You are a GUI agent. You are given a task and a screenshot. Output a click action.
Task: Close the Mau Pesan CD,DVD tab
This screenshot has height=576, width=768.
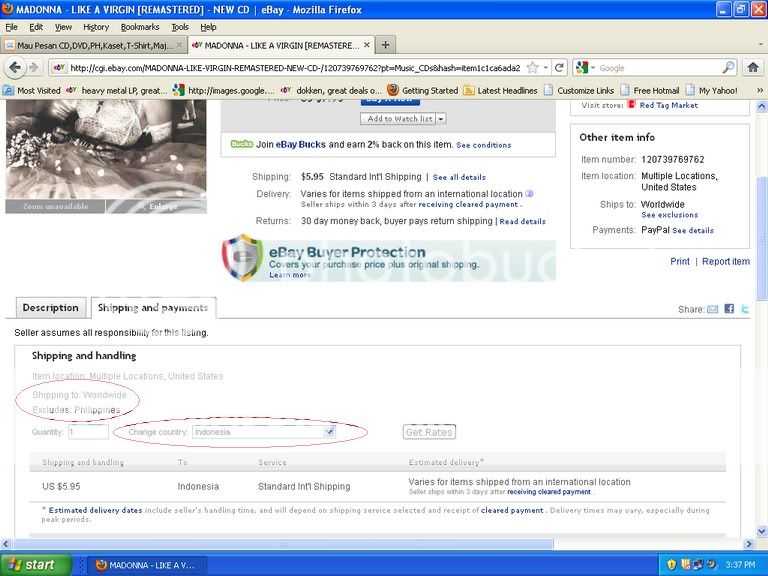[x=179, y=45]
